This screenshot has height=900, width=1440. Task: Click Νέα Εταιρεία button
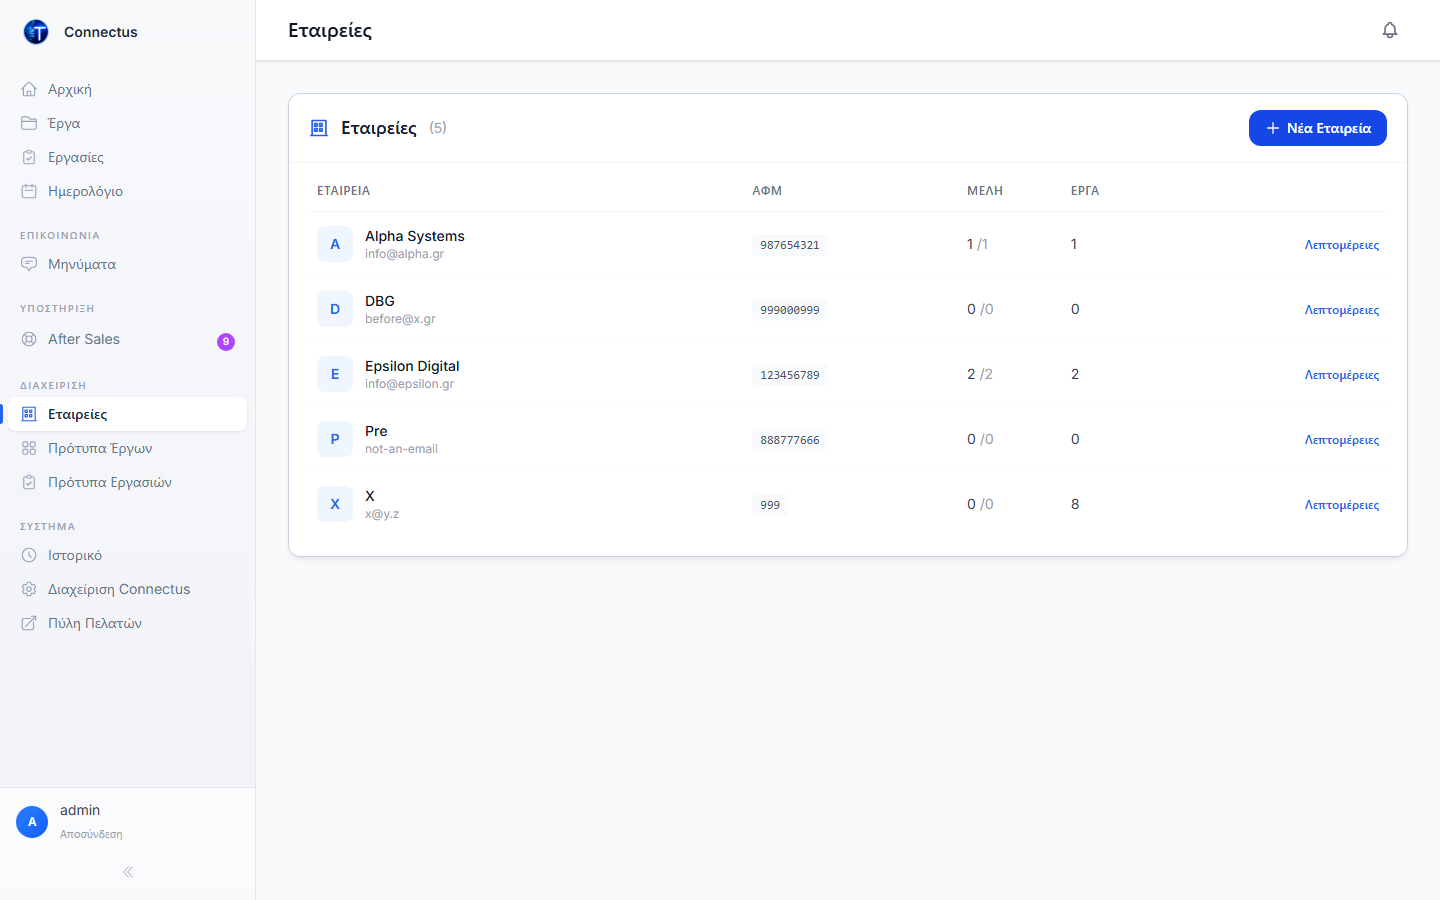1318,128
